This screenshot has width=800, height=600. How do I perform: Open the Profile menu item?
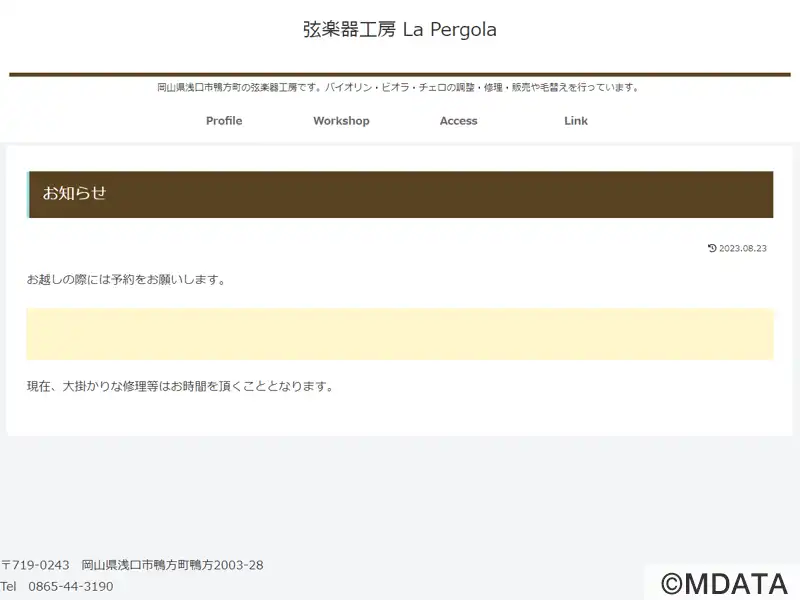click(x=224, y=121)
